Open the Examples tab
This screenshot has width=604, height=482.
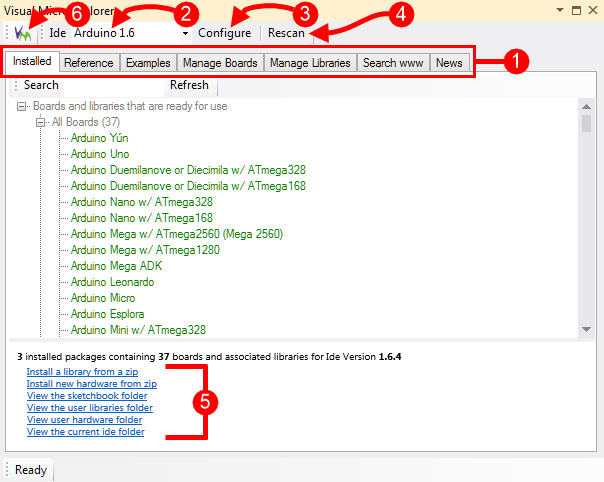click(x=147, y=63)
